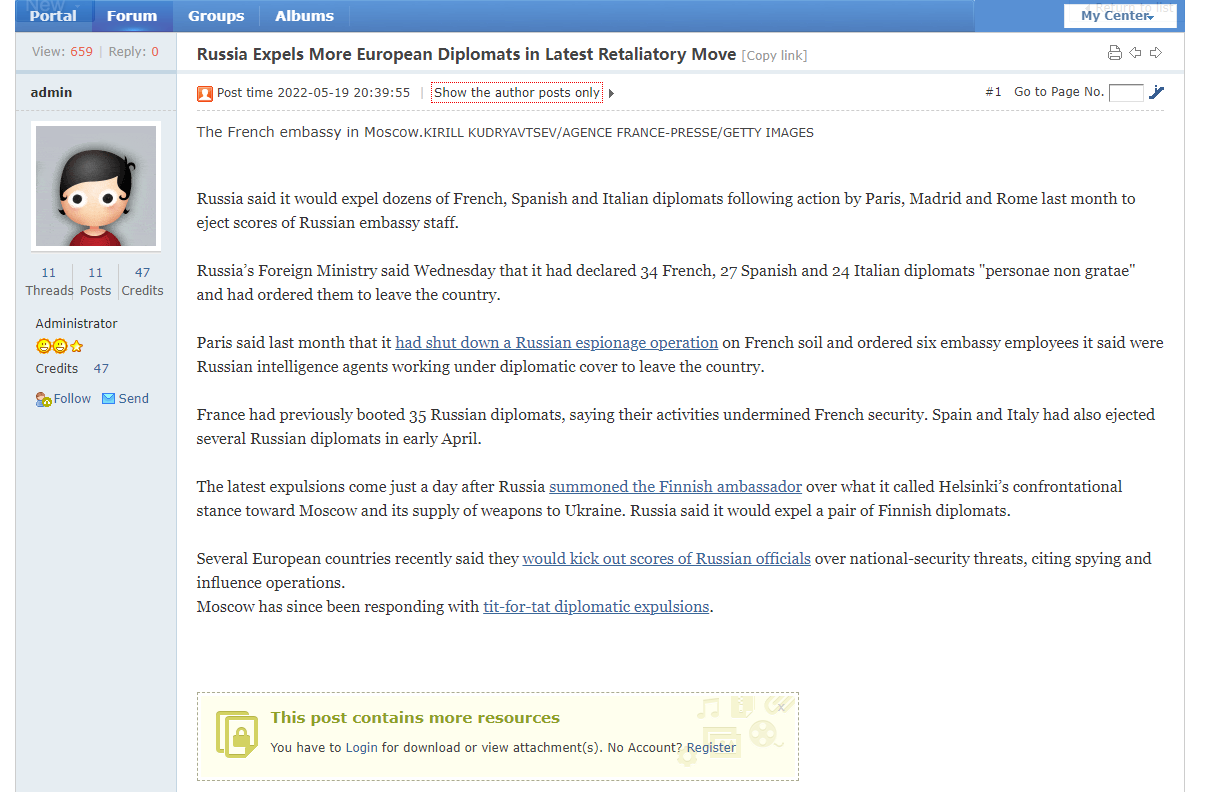Click the admin avatar image
1209x792 pixels.
pyautogui.click(x=96, y=186)
